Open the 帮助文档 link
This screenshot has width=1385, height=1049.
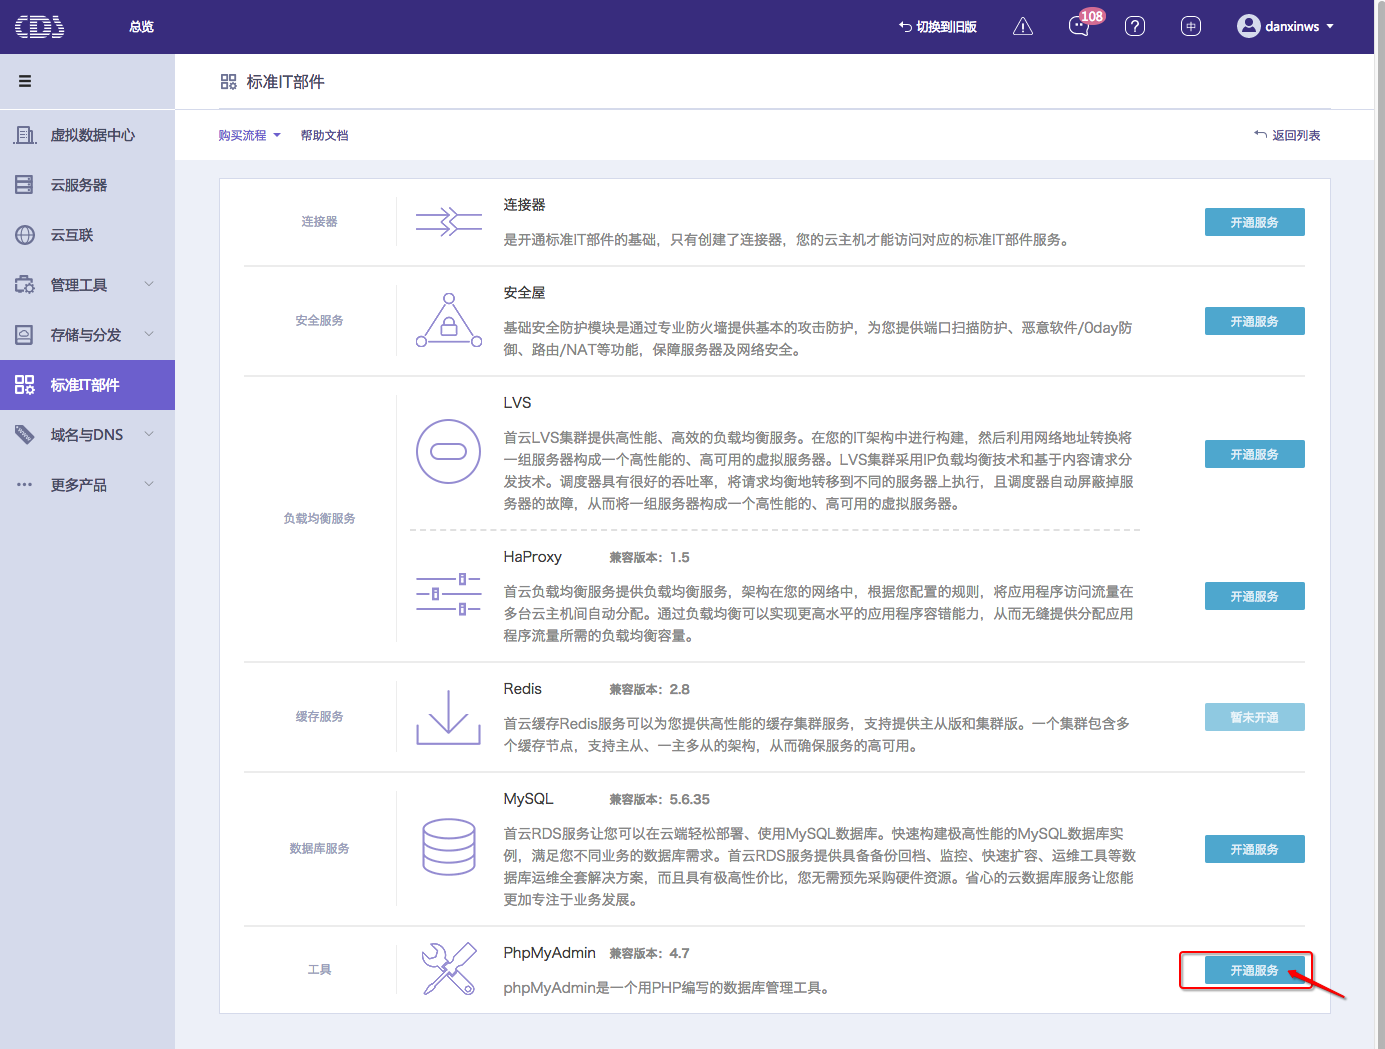(324, 135)
